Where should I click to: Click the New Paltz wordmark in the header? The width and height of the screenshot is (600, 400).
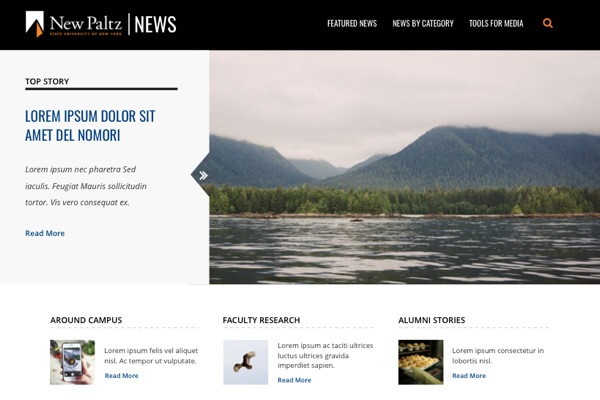tap(86, 24)
